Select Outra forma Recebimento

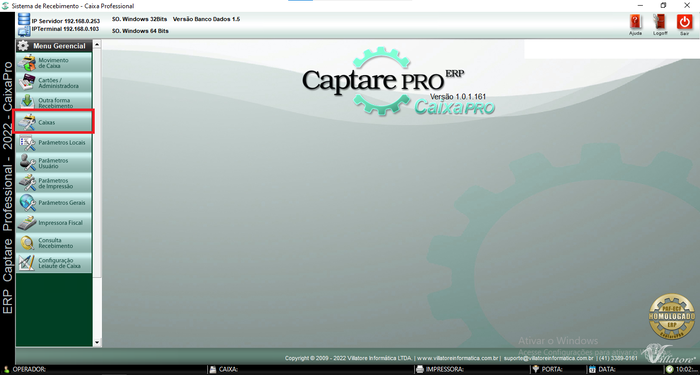pyautogui.click(x=54, y=102)
